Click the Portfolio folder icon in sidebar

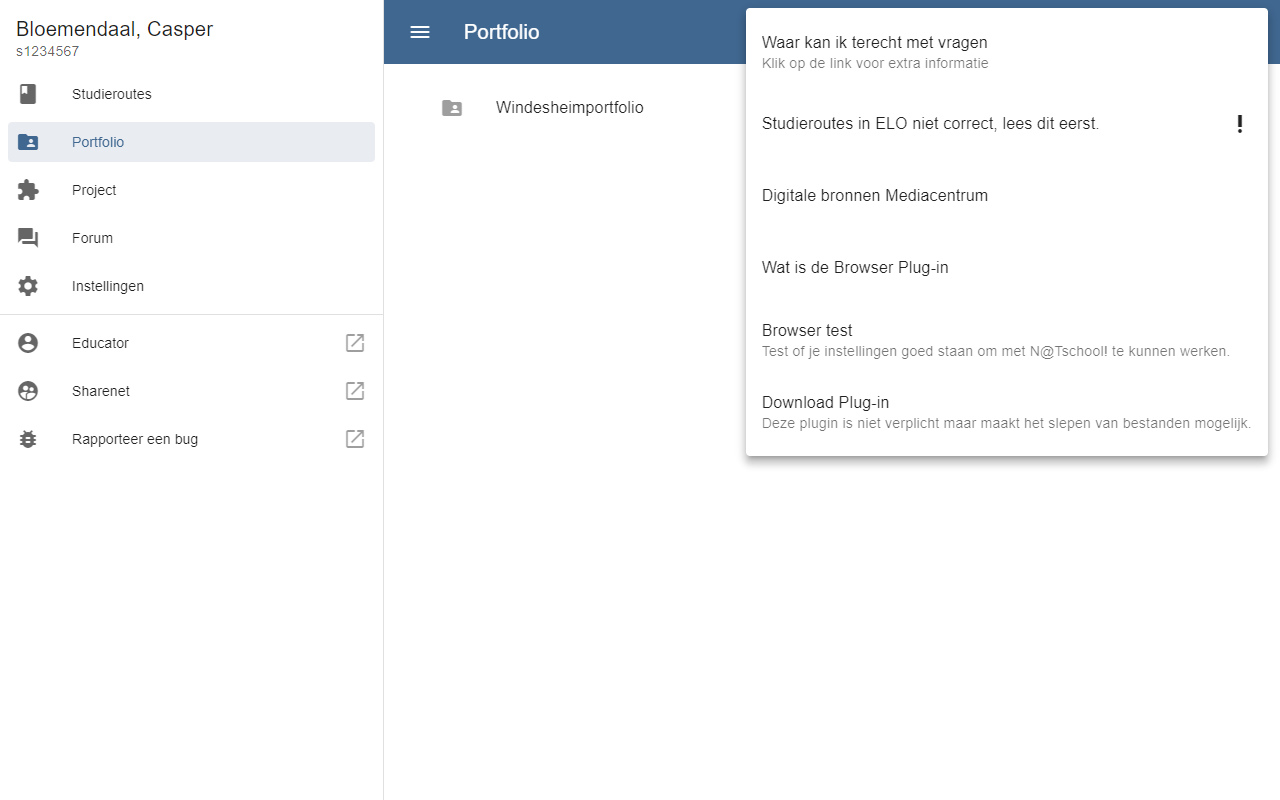28,142
